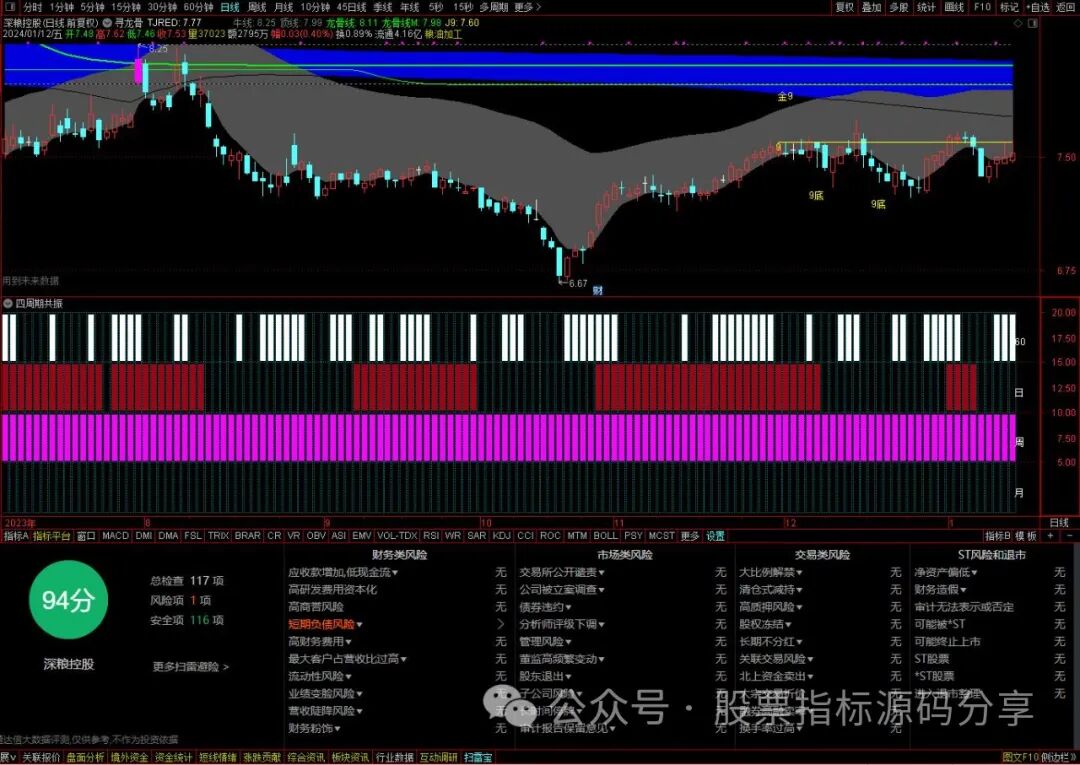The height and width of the screenshot is (765, 1080).
Task: Click the small circle icon next to 深粮控股 title
Action: coord(107,23)
